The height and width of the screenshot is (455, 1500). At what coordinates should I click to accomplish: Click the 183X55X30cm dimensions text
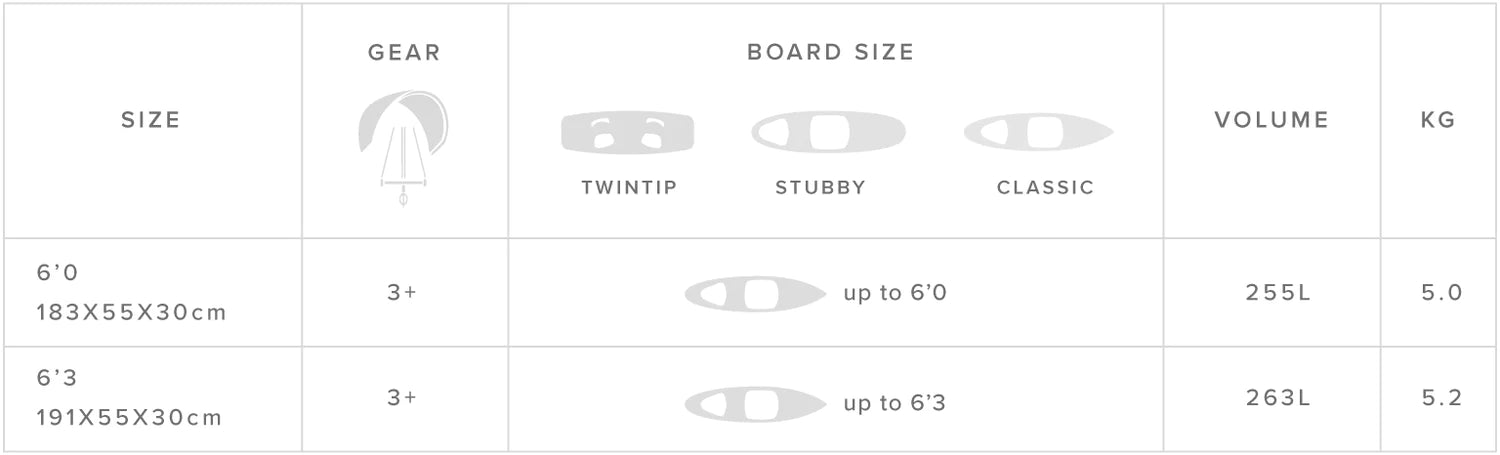coord(132,312)
